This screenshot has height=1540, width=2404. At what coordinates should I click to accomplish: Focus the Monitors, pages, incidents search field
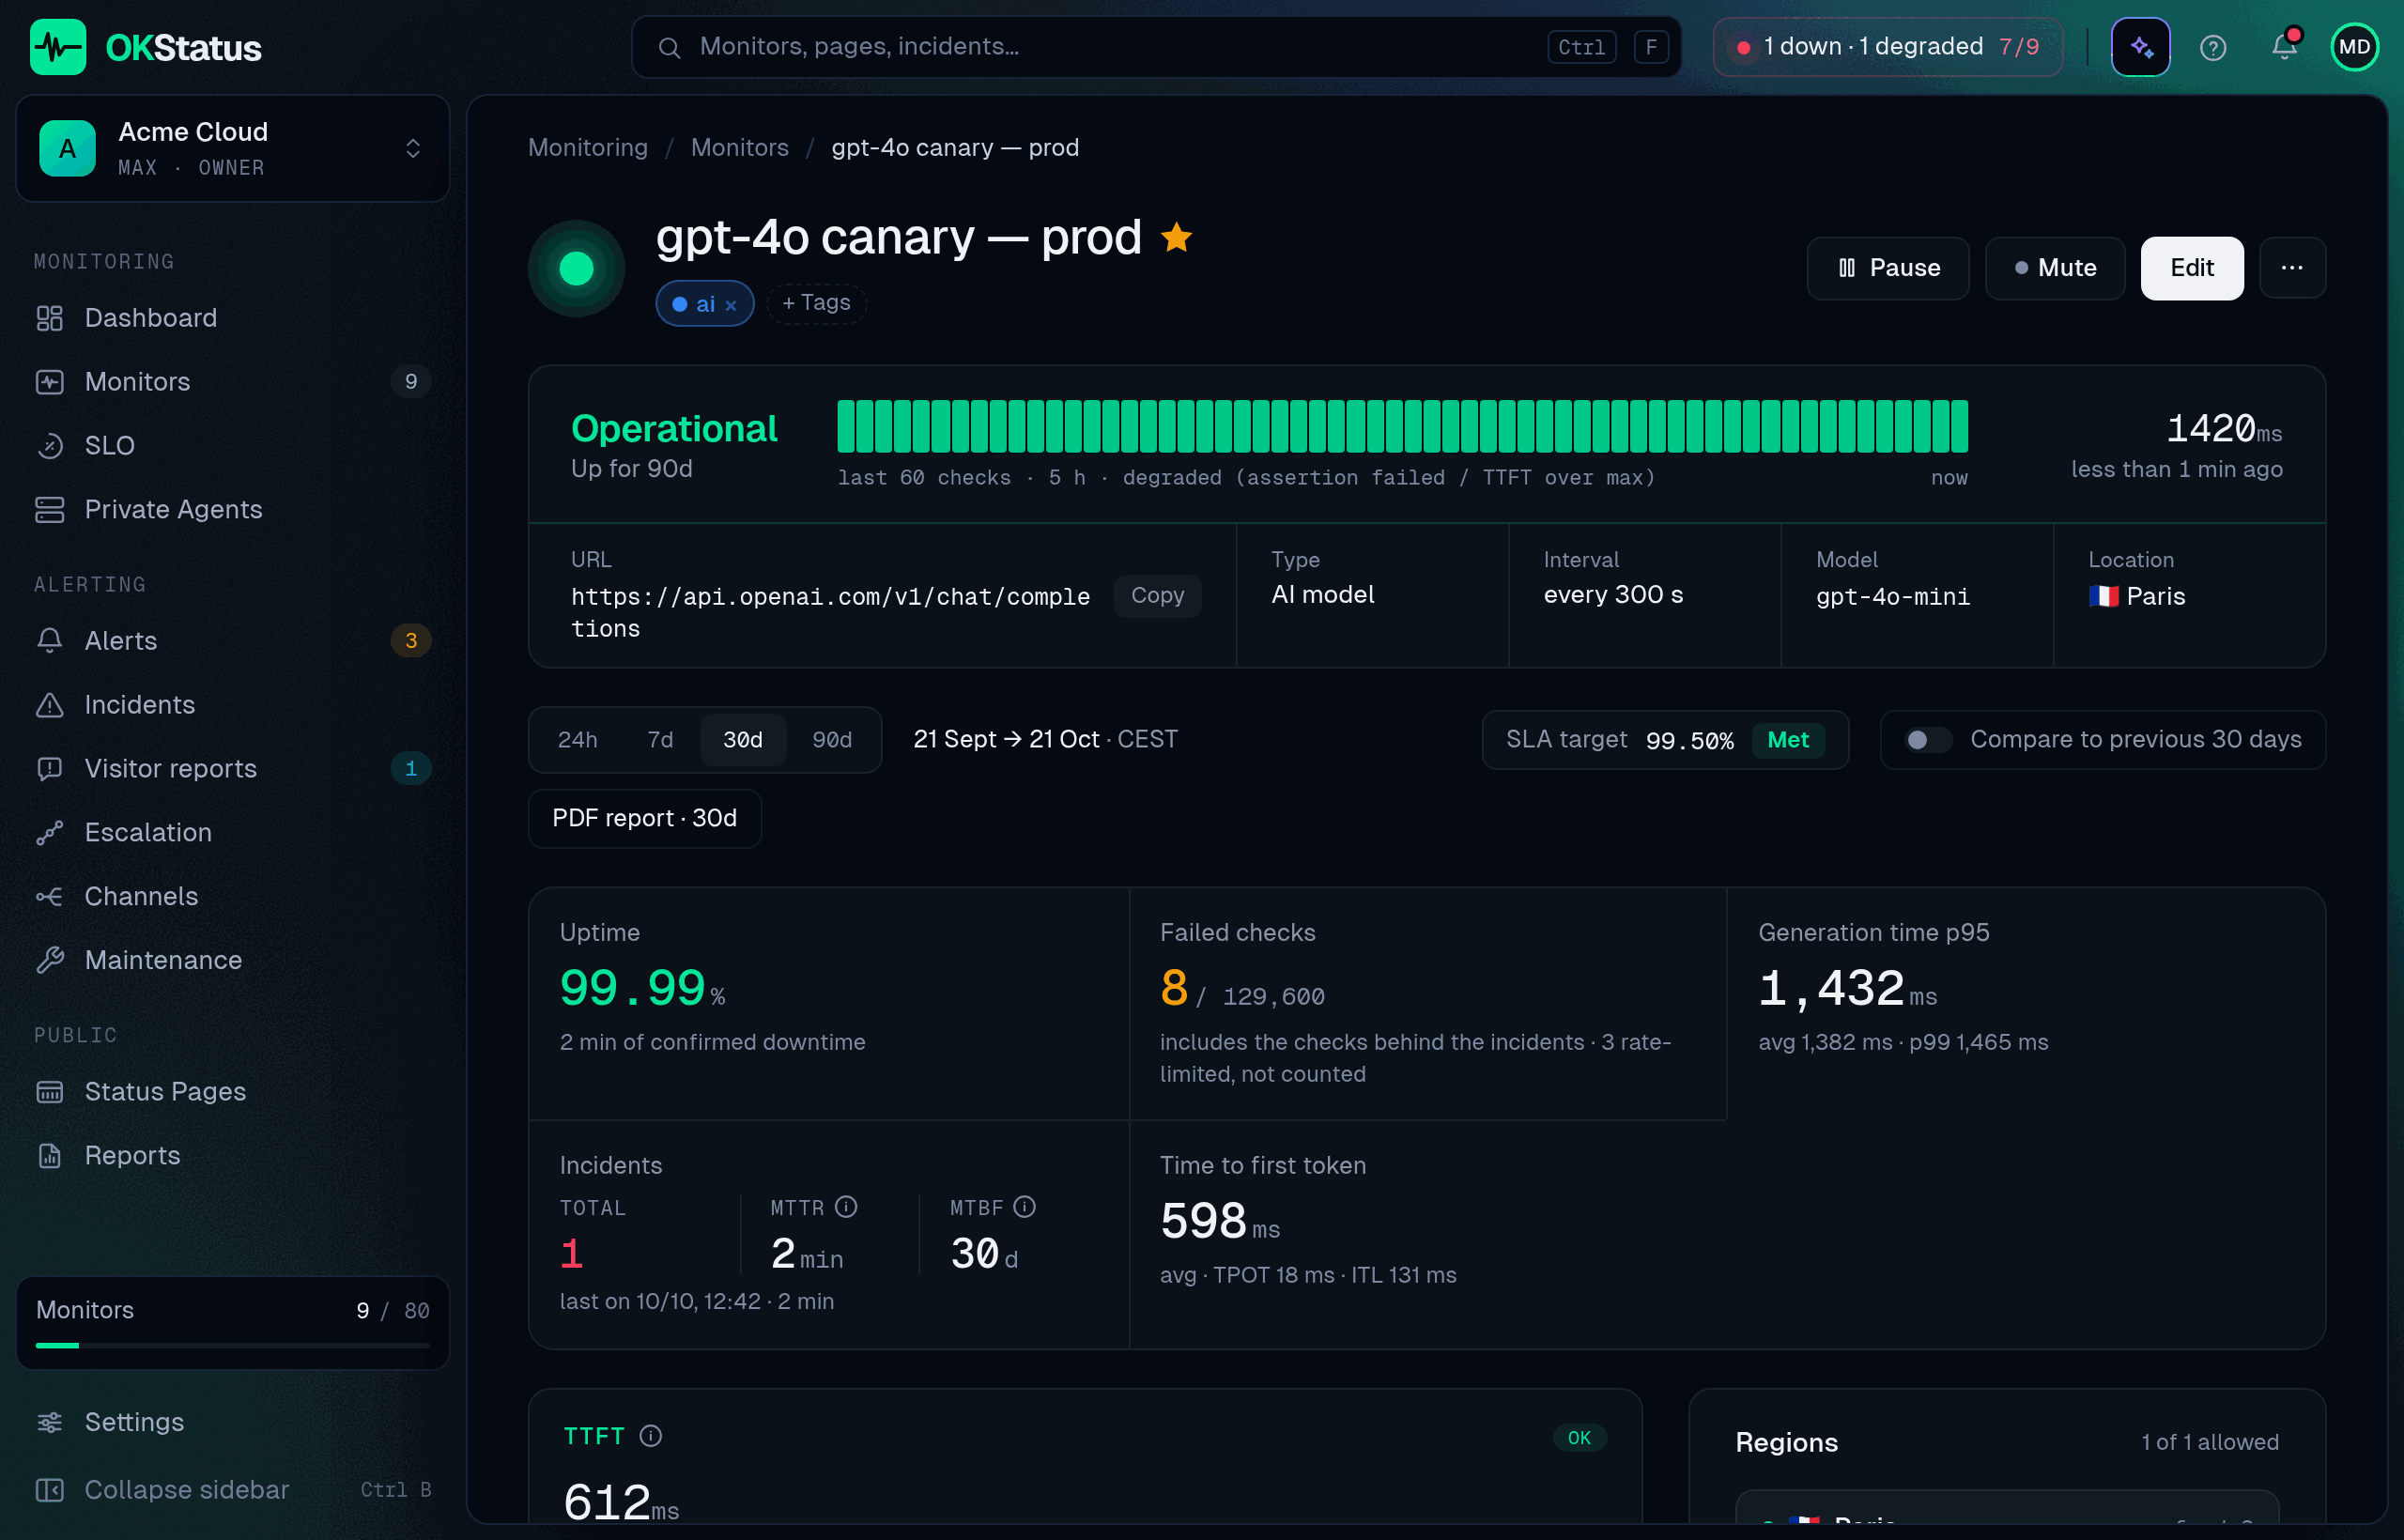(x=1156, y=47)
